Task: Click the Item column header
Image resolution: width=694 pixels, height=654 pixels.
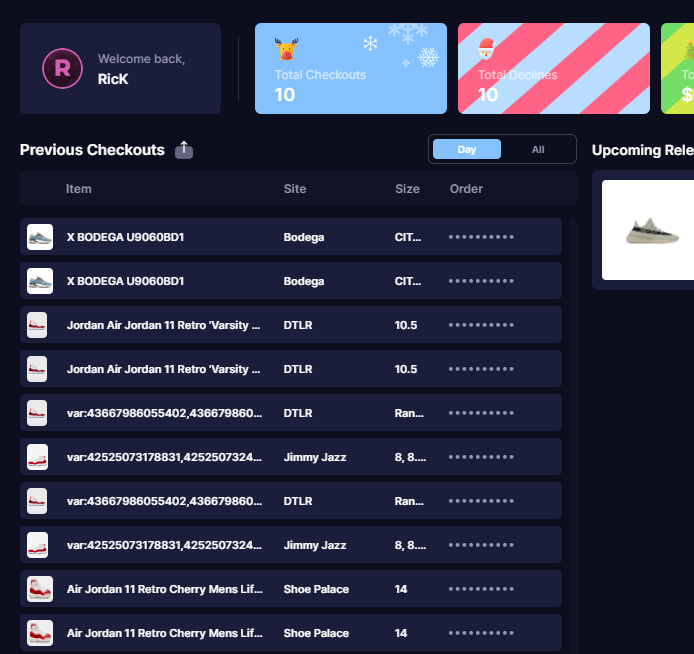Action: point(79,189)
